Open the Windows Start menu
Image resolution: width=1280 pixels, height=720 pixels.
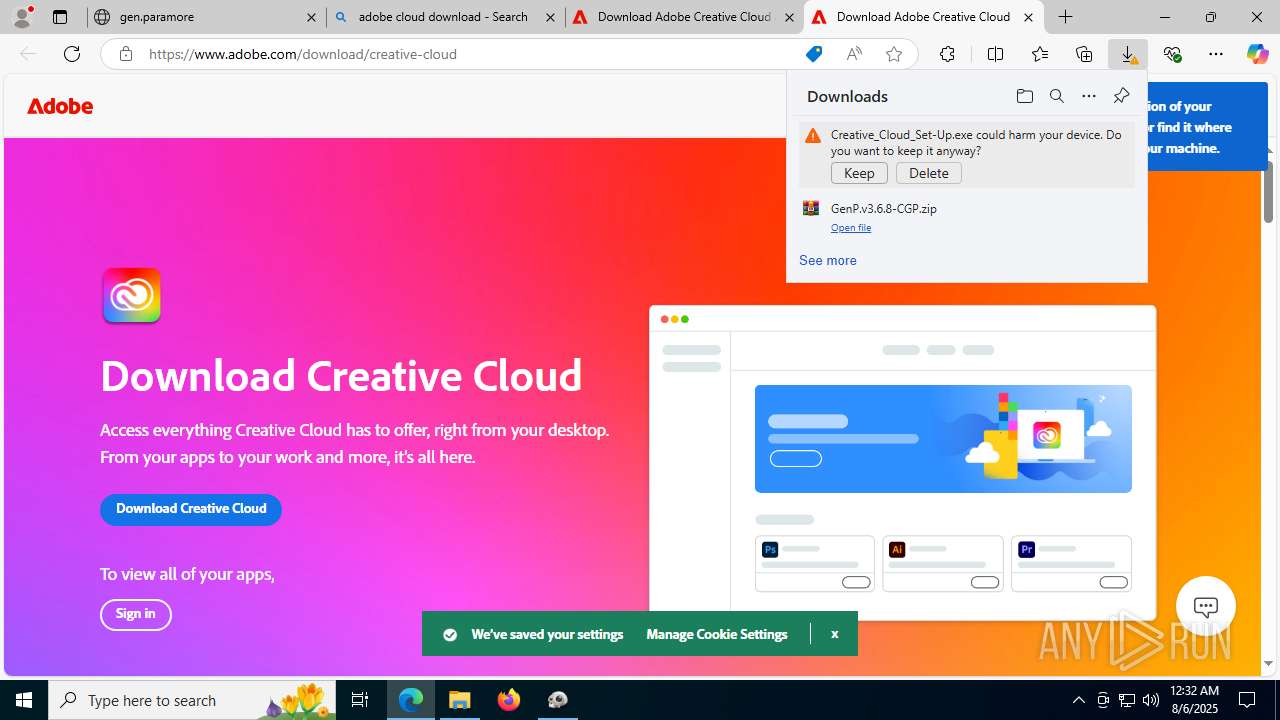point(24,700)
